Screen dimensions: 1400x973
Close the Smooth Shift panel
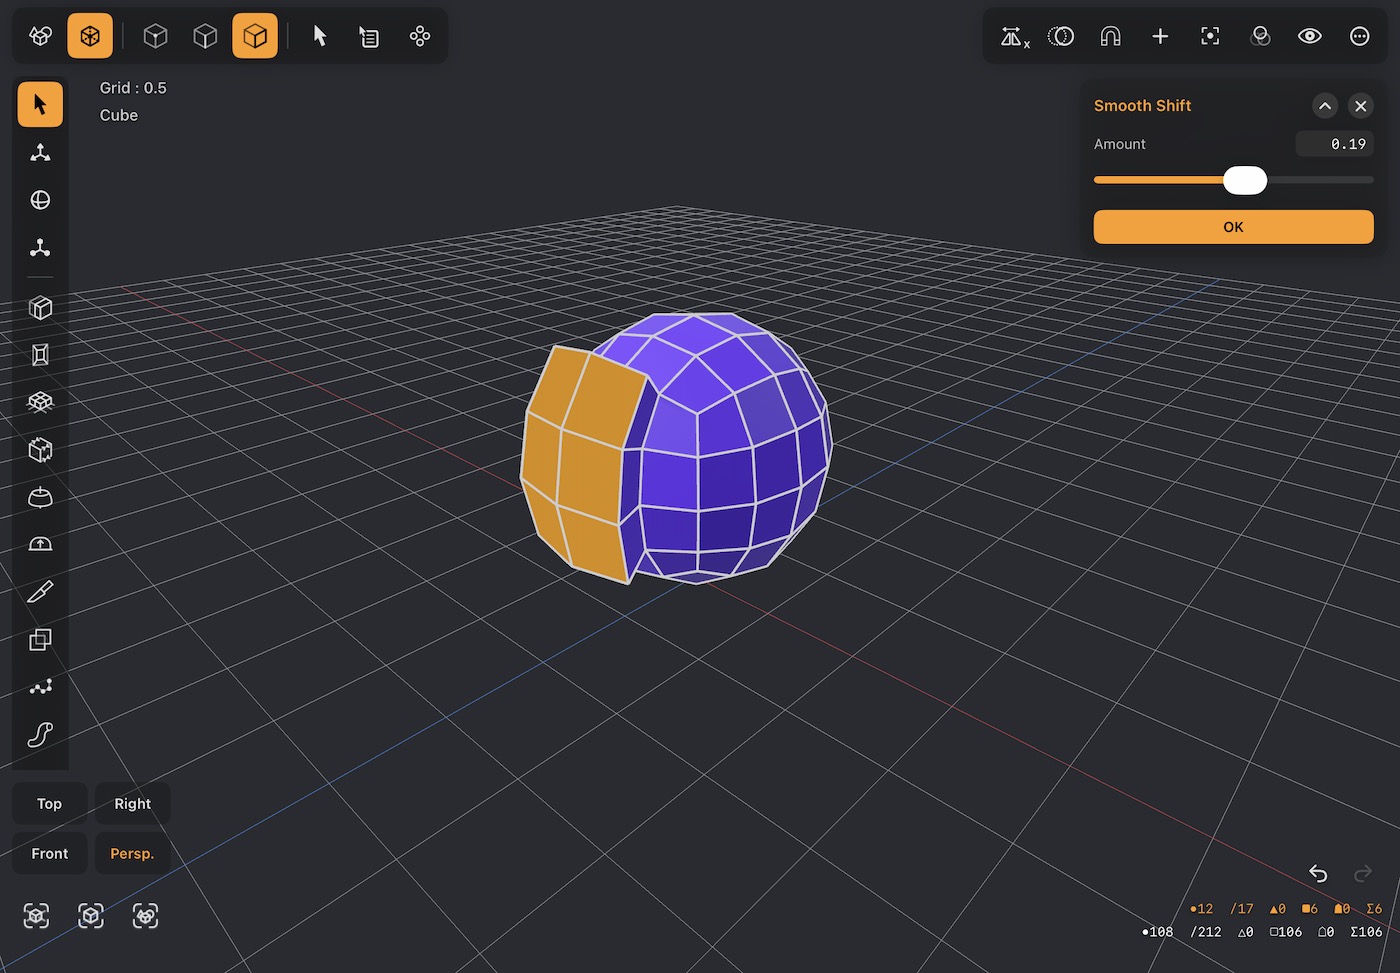[x=1361, y=106]
